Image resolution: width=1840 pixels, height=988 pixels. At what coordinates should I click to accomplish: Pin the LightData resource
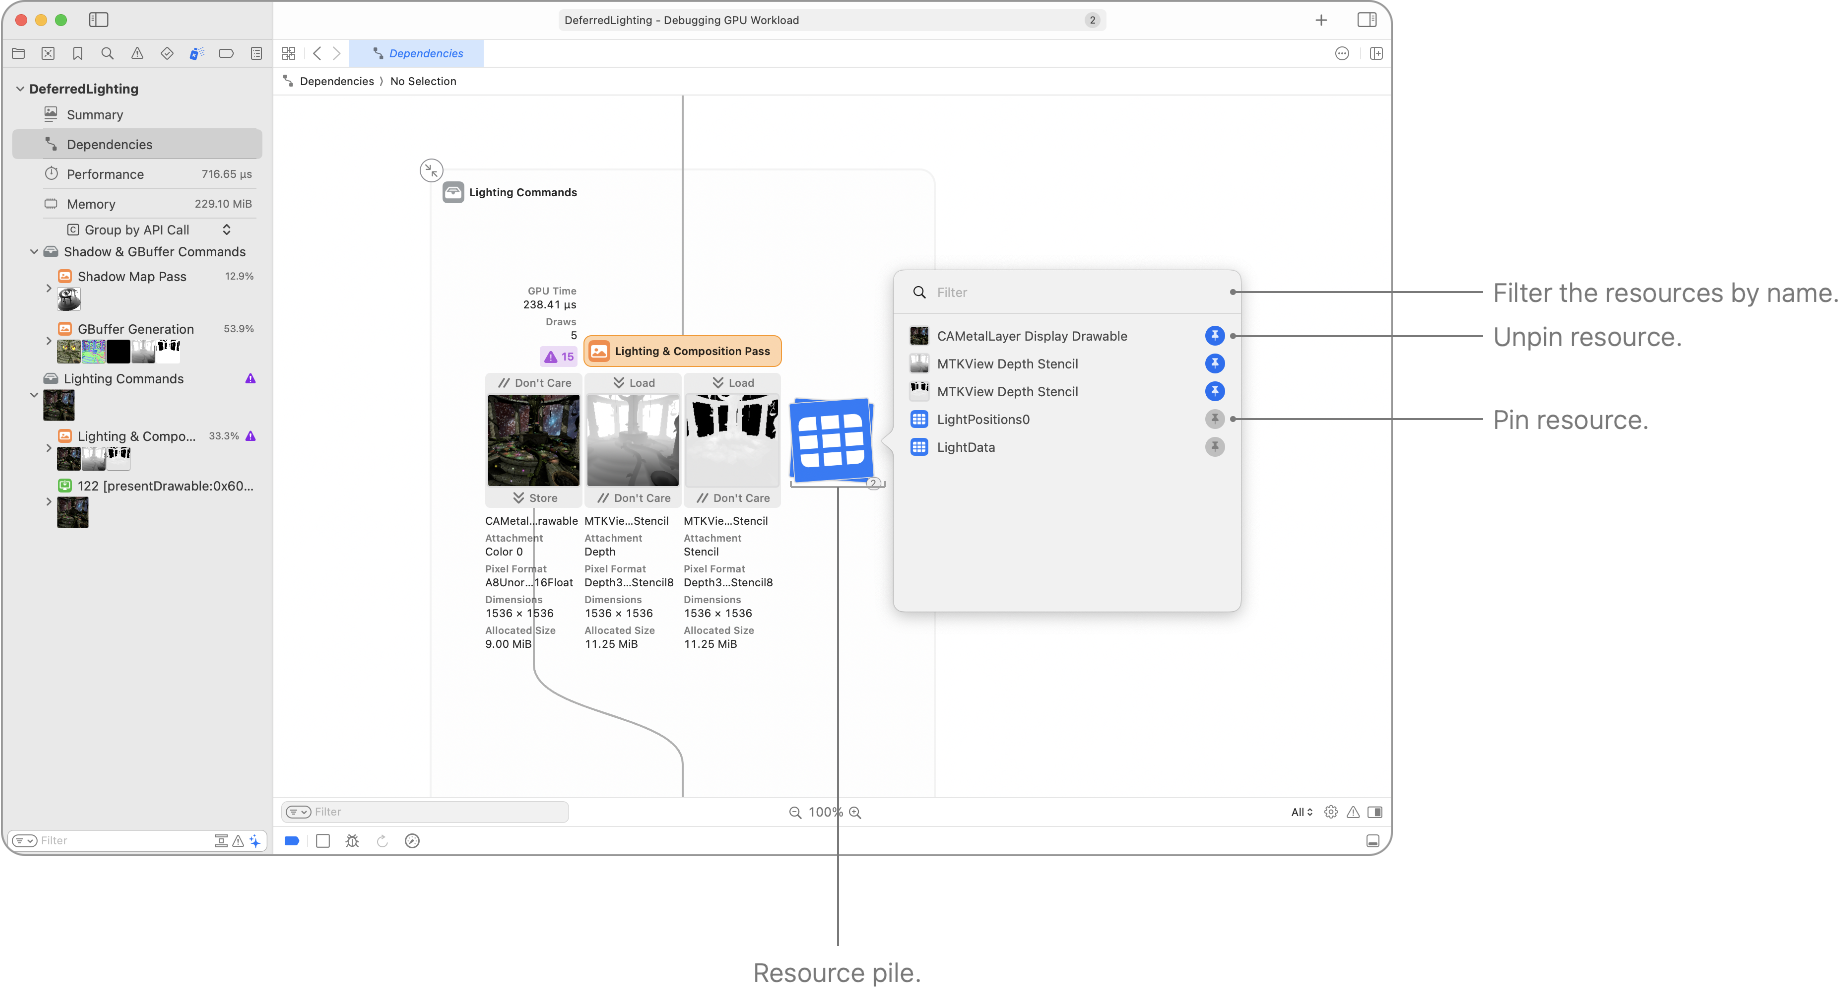coord(1214,447)
